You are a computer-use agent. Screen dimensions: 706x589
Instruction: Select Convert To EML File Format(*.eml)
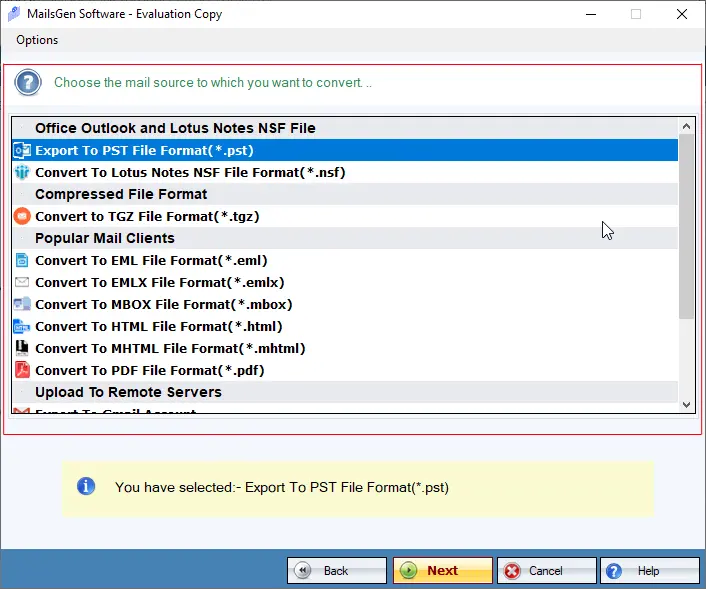pos(345,260)
